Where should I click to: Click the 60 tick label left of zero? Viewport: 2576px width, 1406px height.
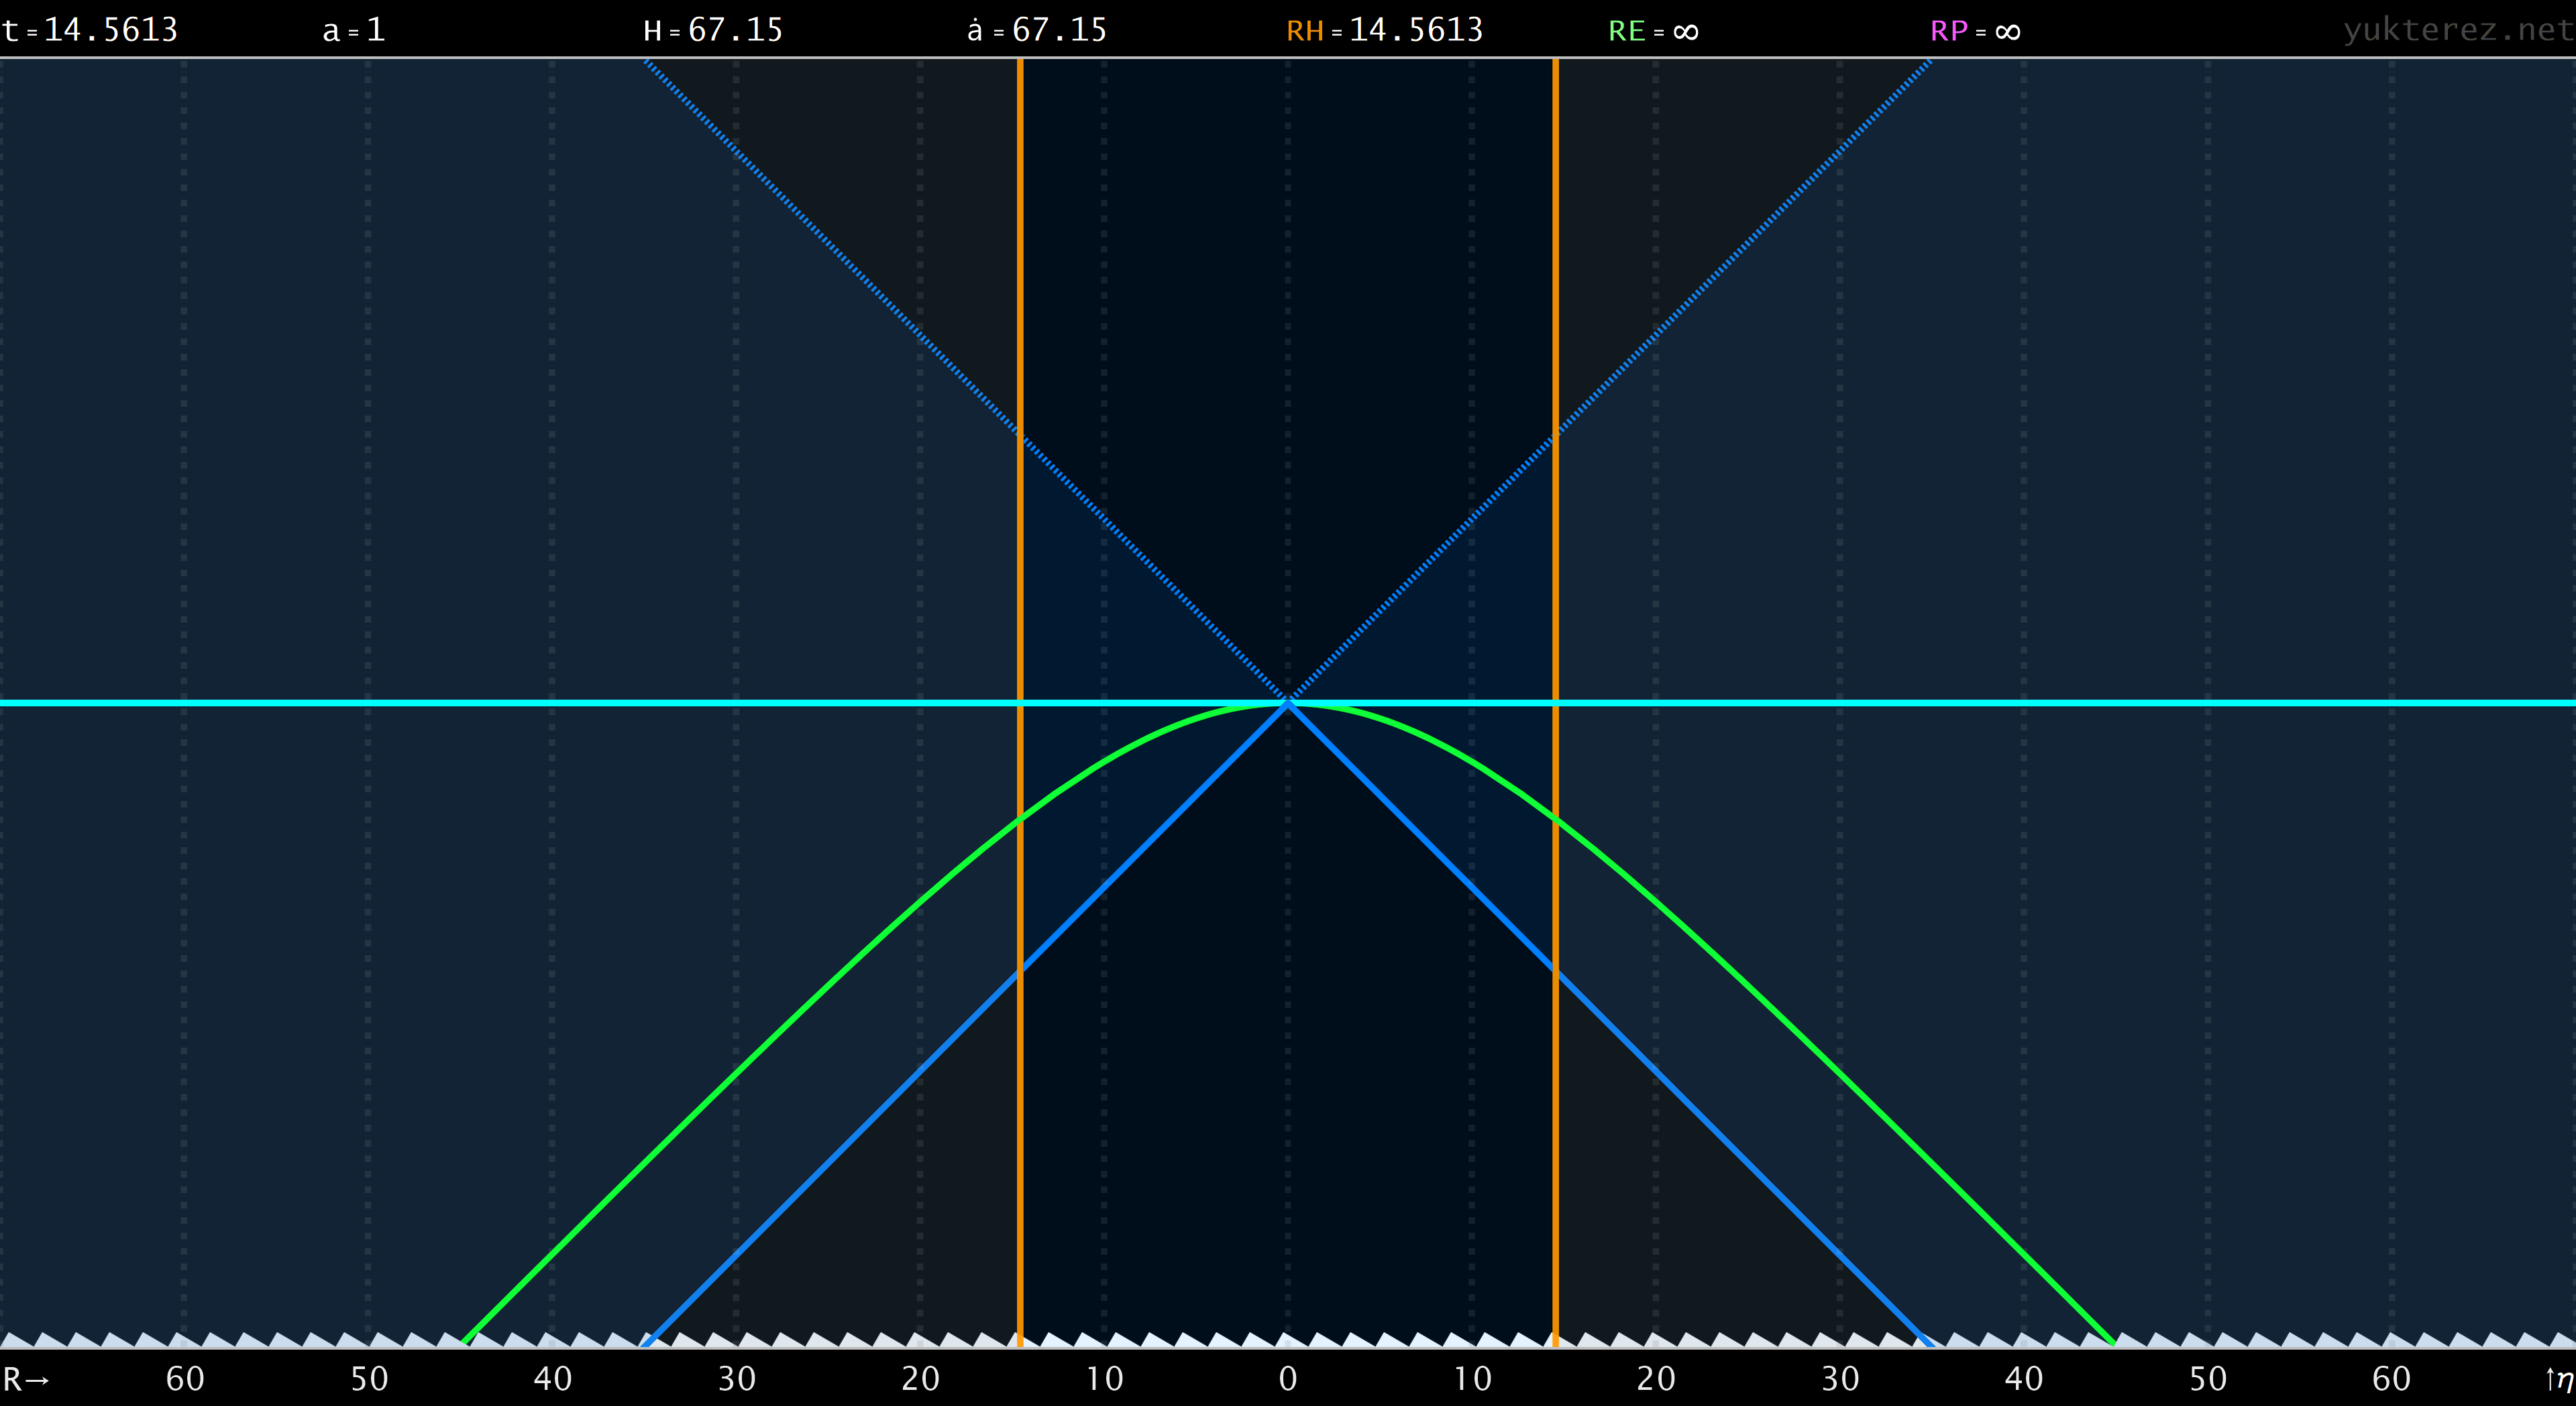(x=185, y=1379)
